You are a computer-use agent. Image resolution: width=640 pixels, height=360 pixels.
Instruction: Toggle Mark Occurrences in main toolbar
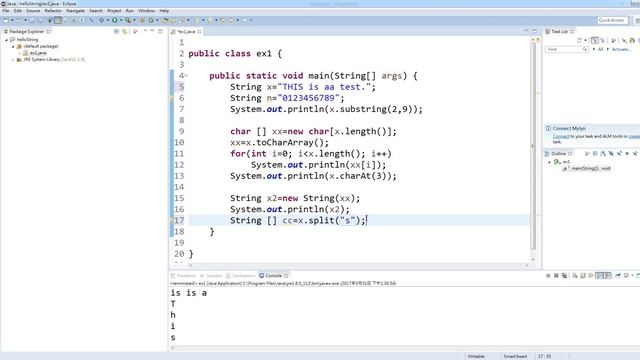(x=58, y=20)
